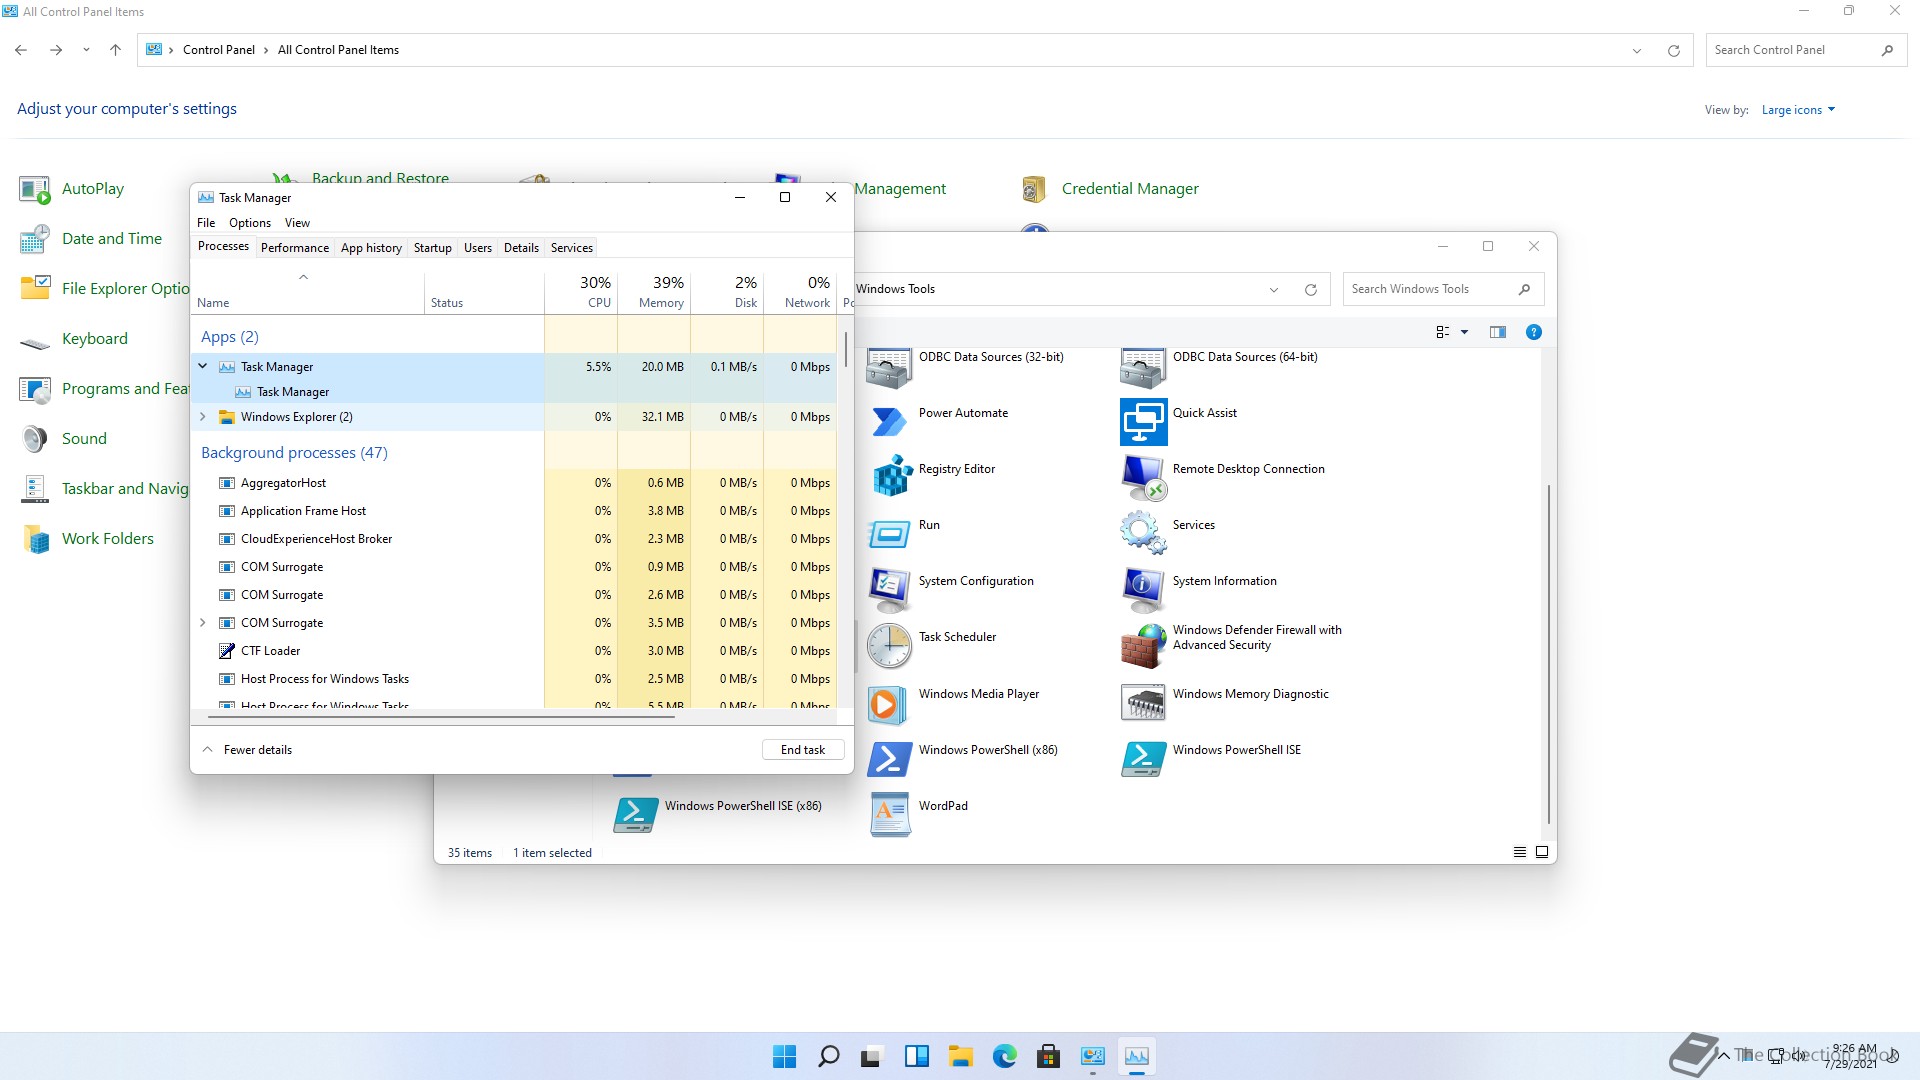Switch to large icons view in Windows Tools
This screenshot has height=1080, width=1920.
coord(1541,852)
